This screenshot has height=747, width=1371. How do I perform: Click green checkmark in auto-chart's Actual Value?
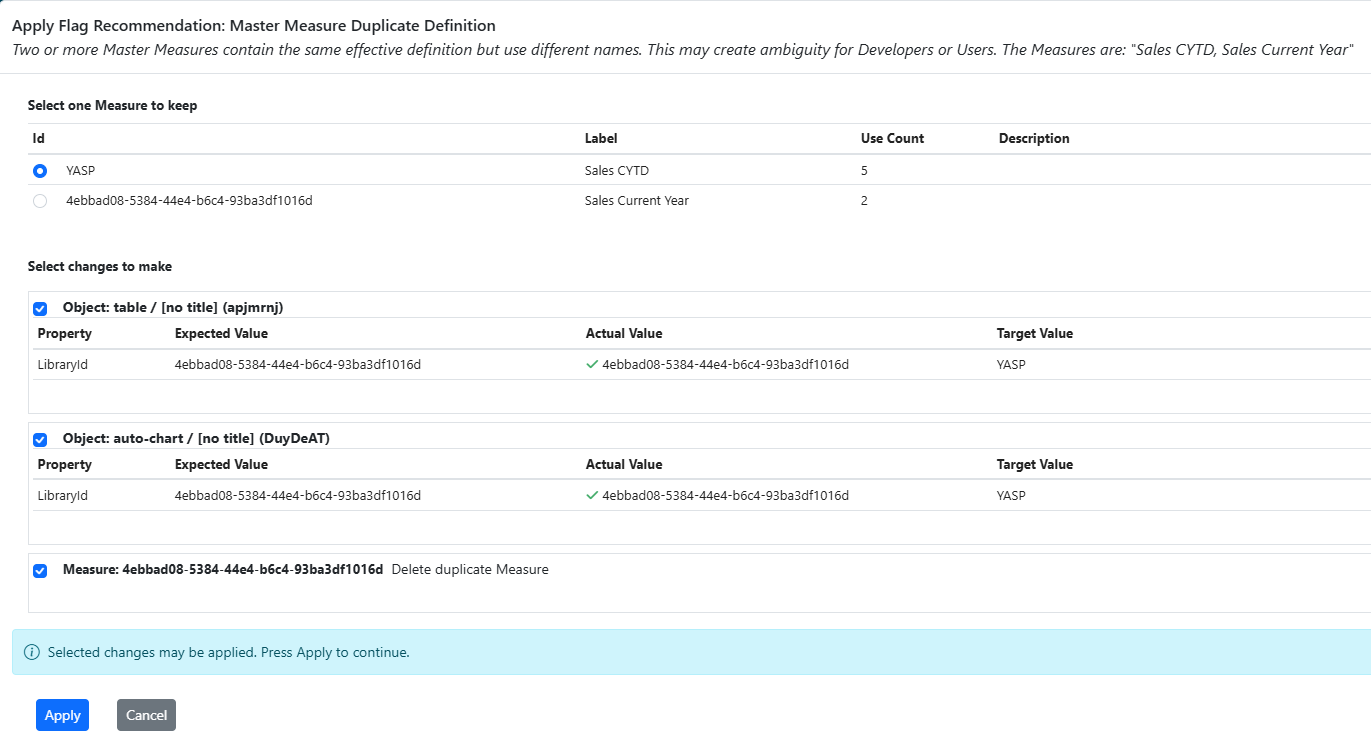click(592, 496)
